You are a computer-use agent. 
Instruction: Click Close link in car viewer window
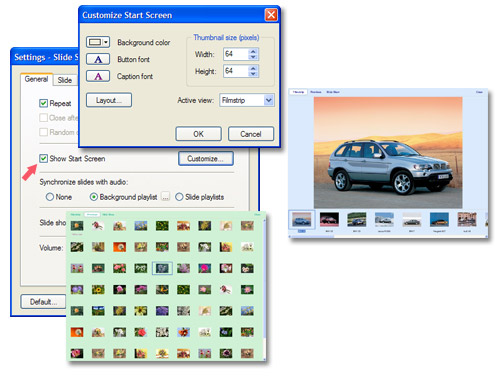pos(479,92)
